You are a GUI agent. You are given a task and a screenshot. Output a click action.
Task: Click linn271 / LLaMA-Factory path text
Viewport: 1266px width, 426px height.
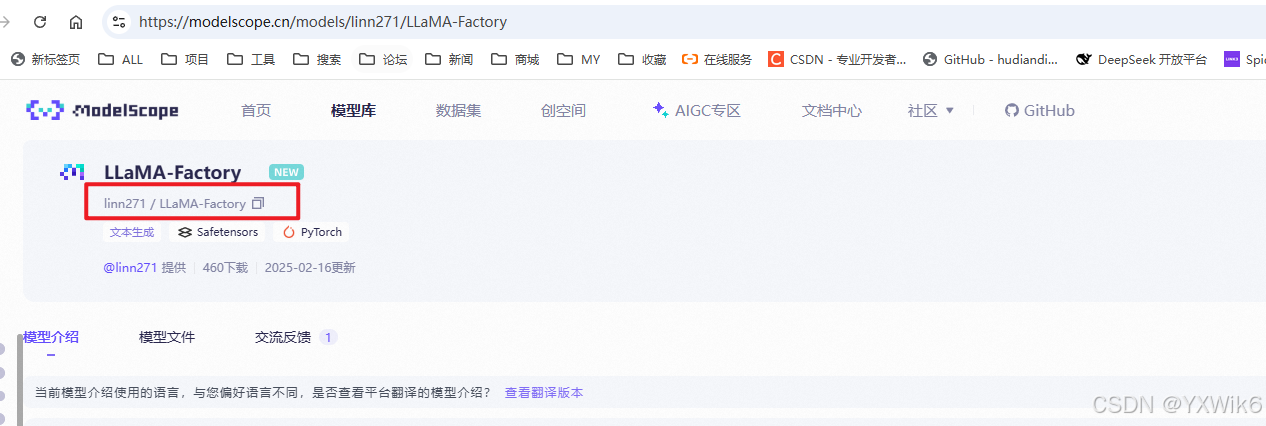point(175,203)
